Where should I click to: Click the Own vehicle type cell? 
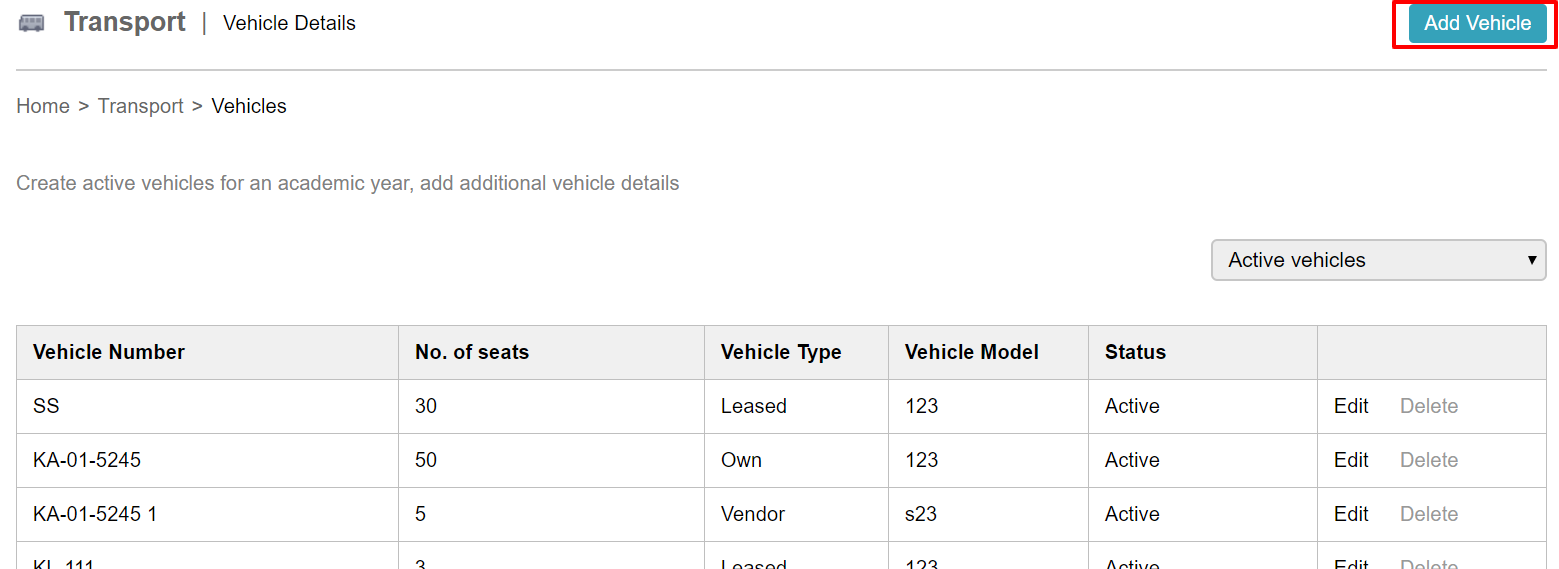point(797,460)
